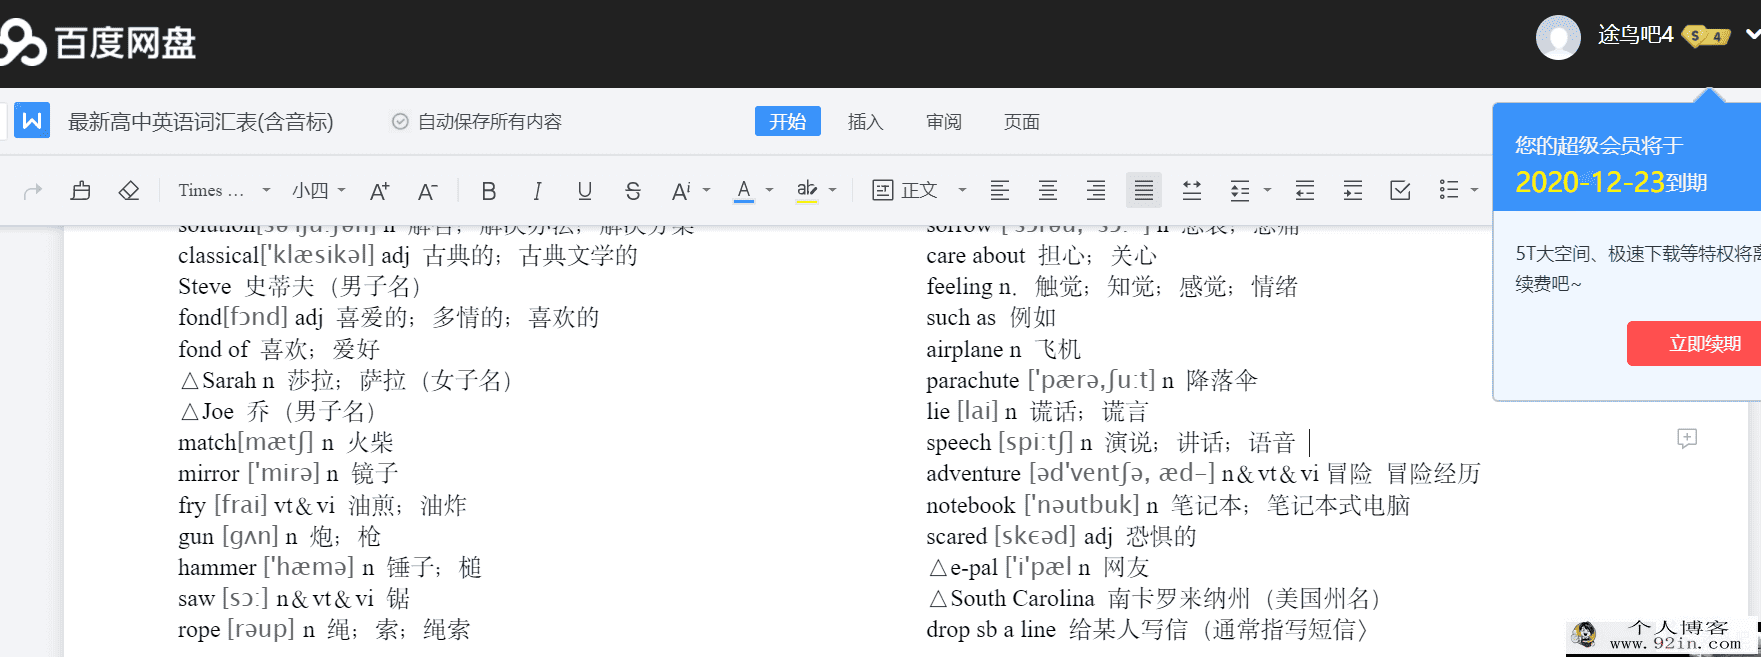The image size is (1761, 657).
Task: Click the word 'adventure' in document
Action: 973,474
